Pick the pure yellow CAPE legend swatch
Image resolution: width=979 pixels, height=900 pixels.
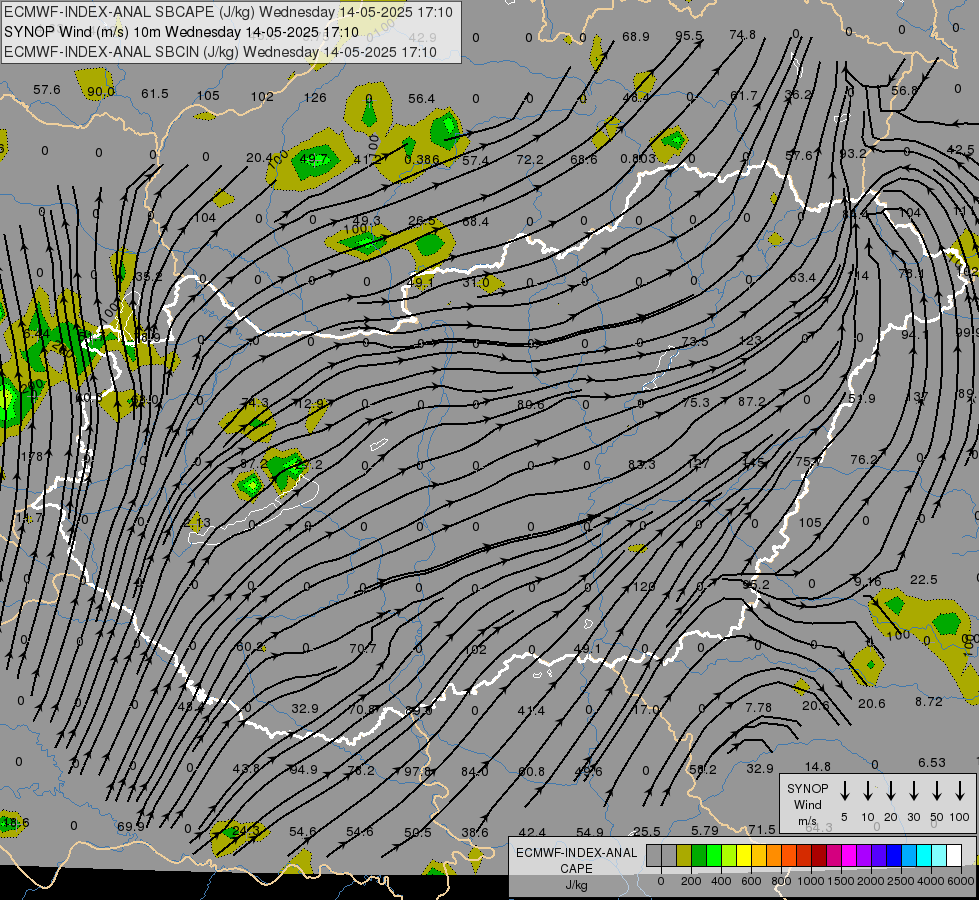click(x=744, y=855)
